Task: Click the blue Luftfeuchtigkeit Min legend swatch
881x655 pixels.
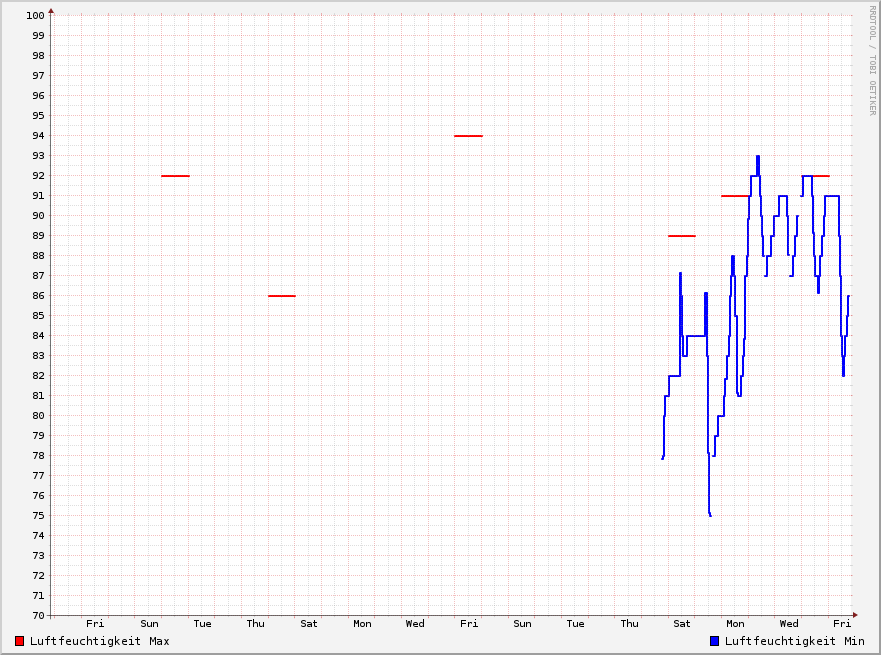Action: pos(715,641)
